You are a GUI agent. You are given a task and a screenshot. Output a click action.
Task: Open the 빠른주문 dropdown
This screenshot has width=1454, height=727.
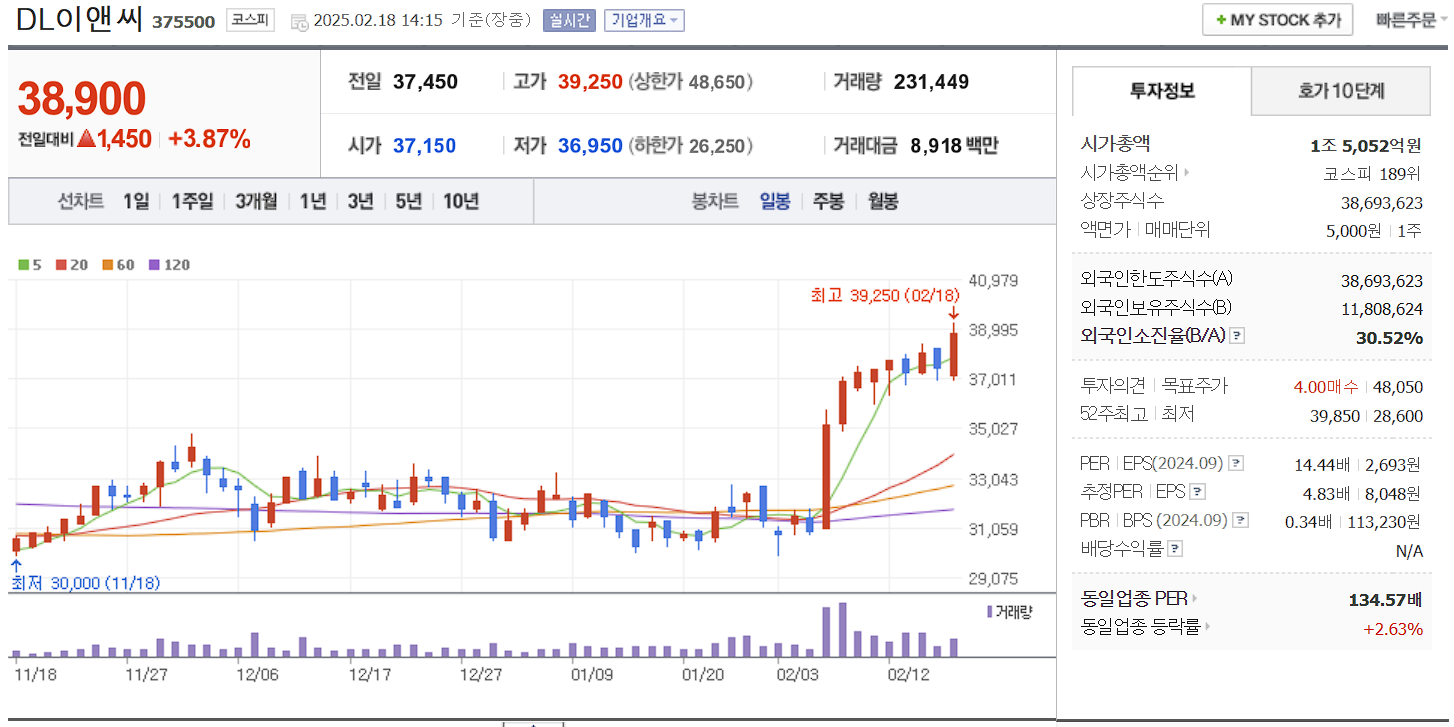1411,19
